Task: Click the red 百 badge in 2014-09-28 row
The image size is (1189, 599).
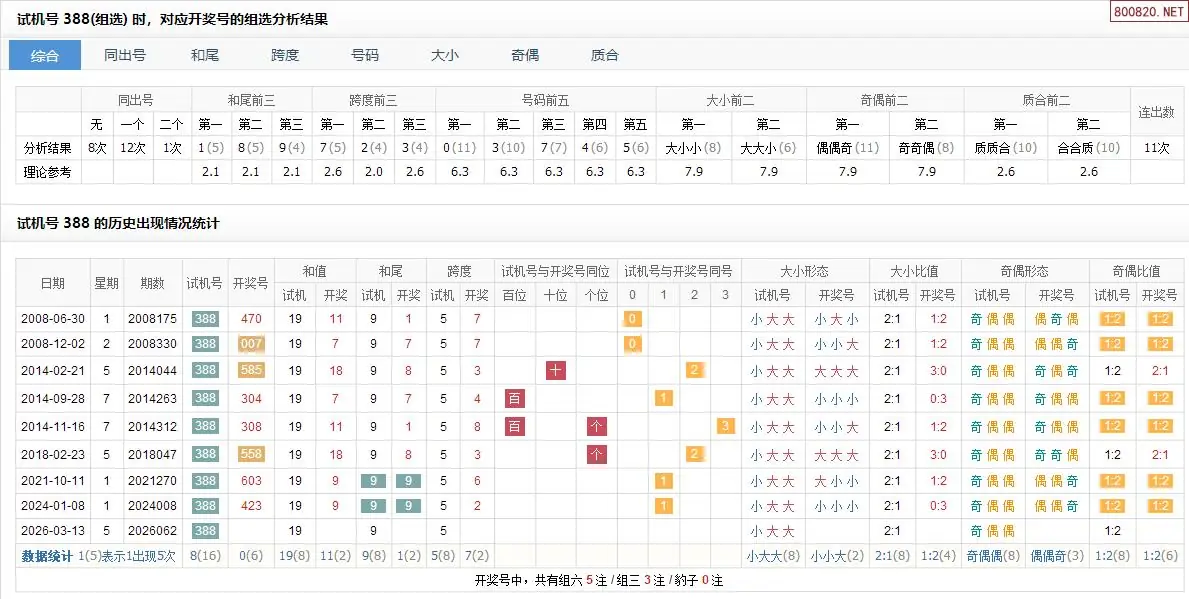Action: (515, 398)
